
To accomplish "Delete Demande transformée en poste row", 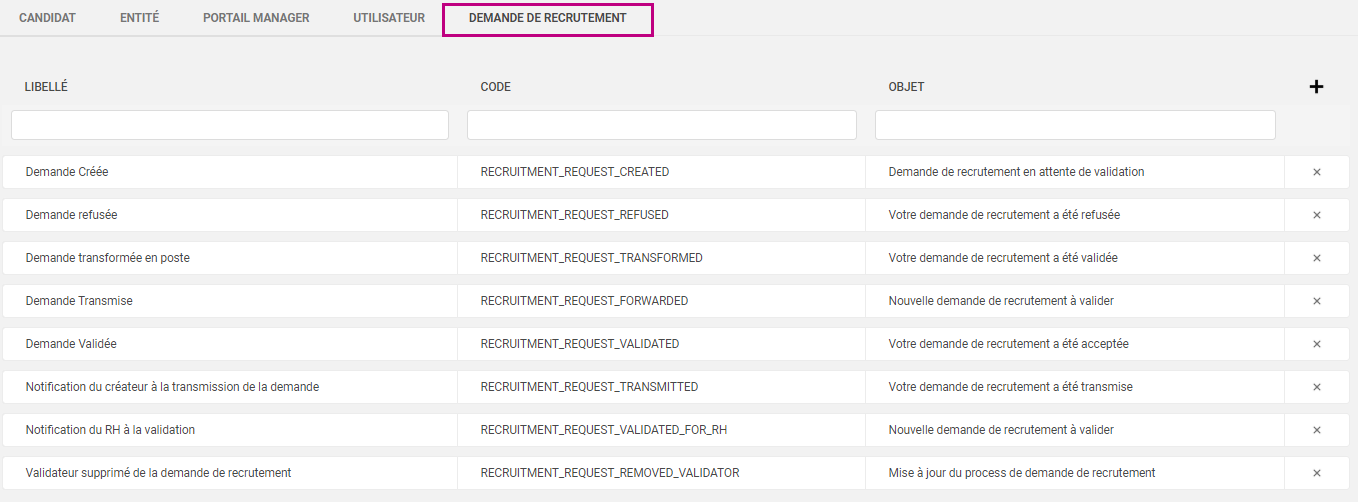I will tap(1316, 258).
